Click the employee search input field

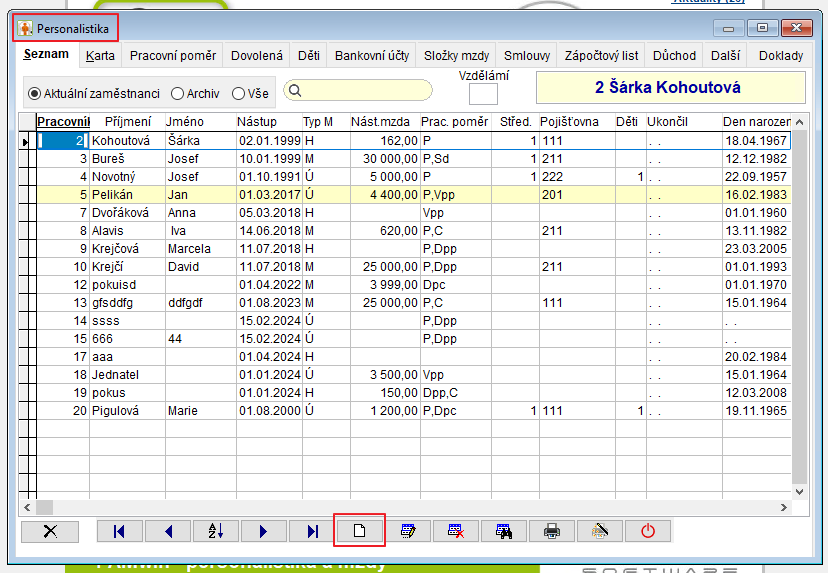point(358,90)
